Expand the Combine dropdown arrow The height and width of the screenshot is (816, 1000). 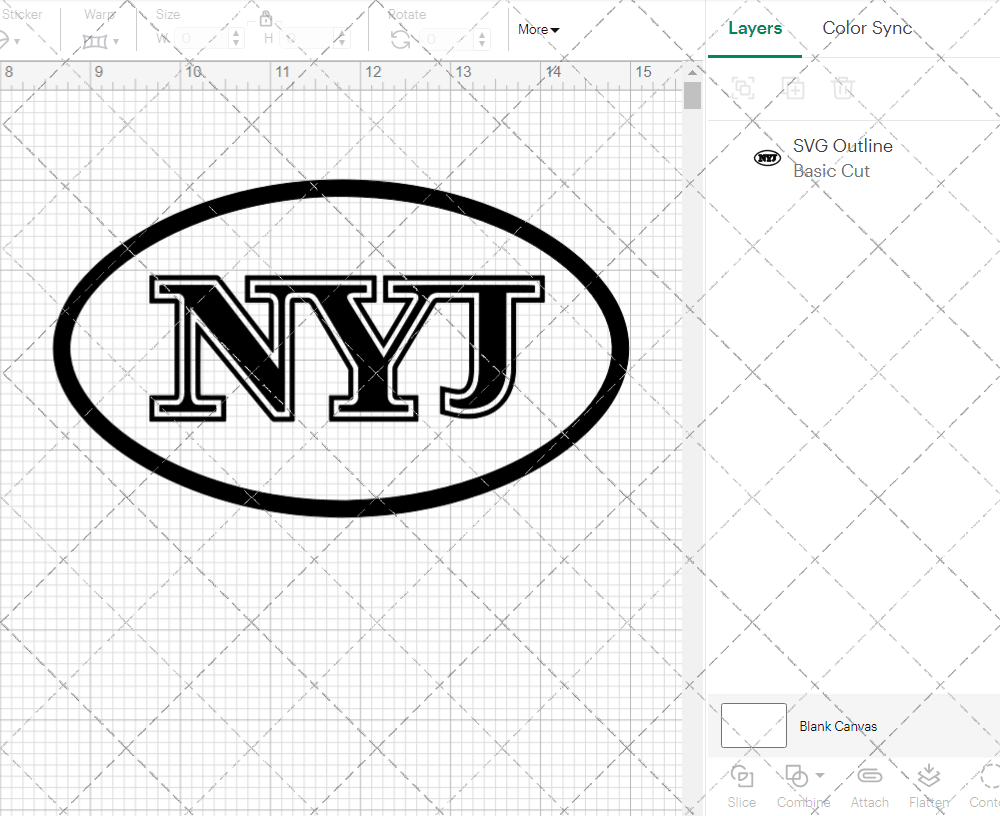tap(820, 776)
